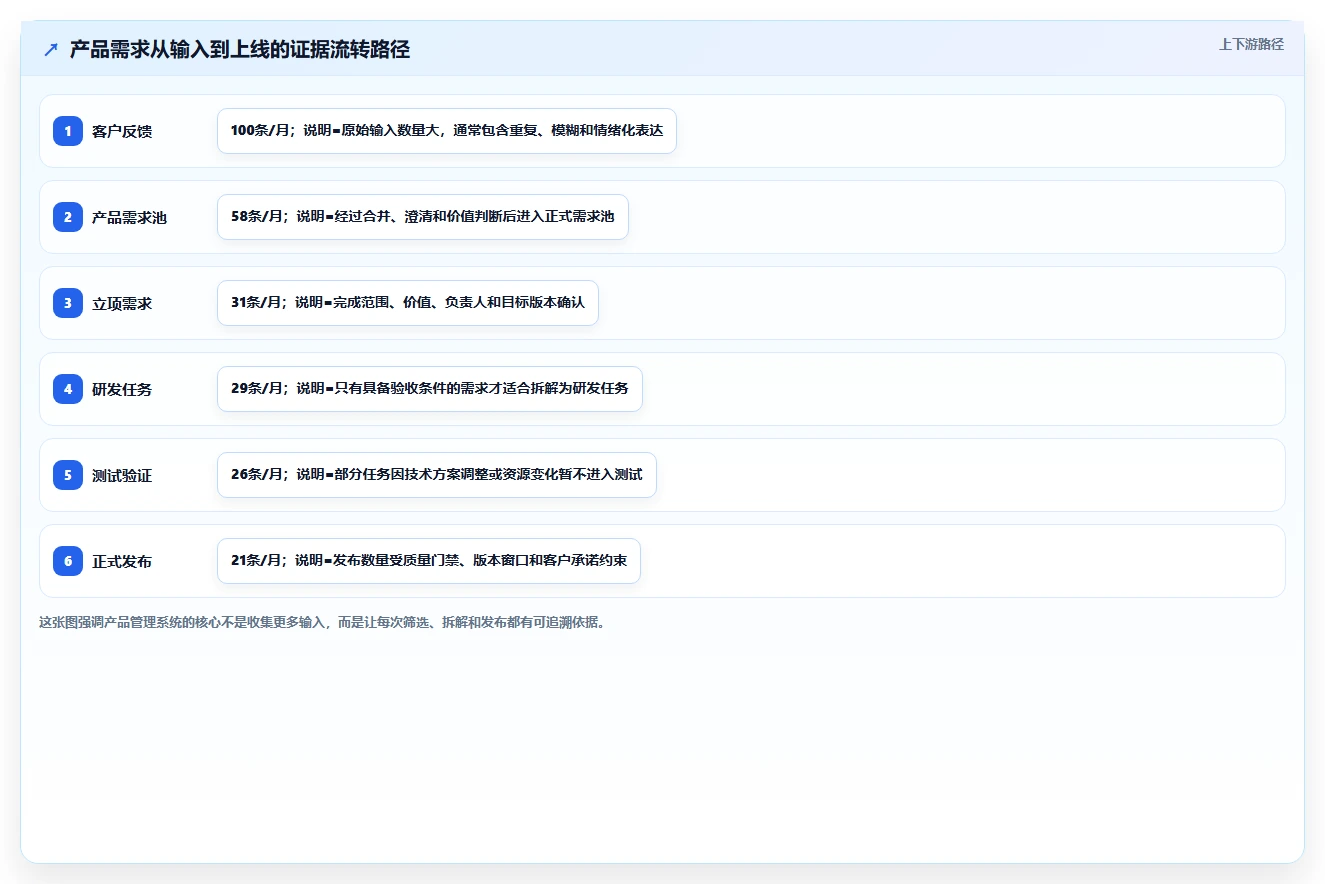Select step badge number 2
This screenshot has height=884, width=1325.
68,217
